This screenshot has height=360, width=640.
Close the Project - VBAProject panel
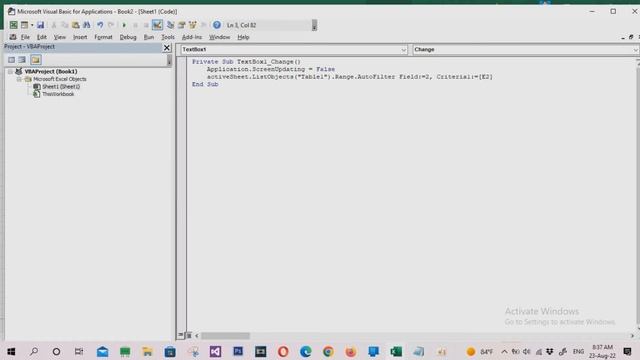coord(167,48)
